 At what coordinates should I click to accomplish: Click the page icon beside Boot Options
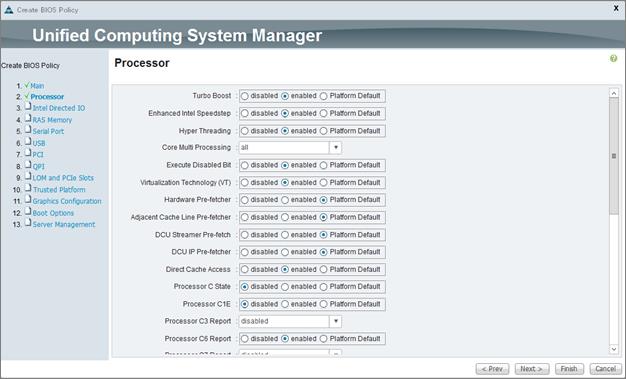click(x=28, y=211)
